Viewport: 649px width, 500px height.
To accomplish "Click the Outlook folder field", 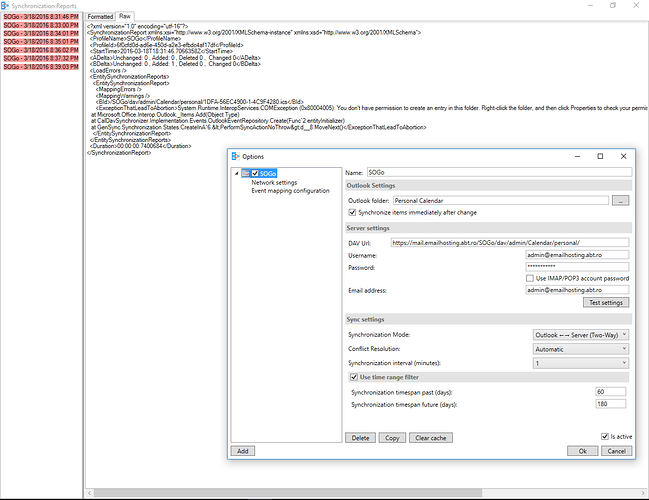I will (x=501, y=201).
